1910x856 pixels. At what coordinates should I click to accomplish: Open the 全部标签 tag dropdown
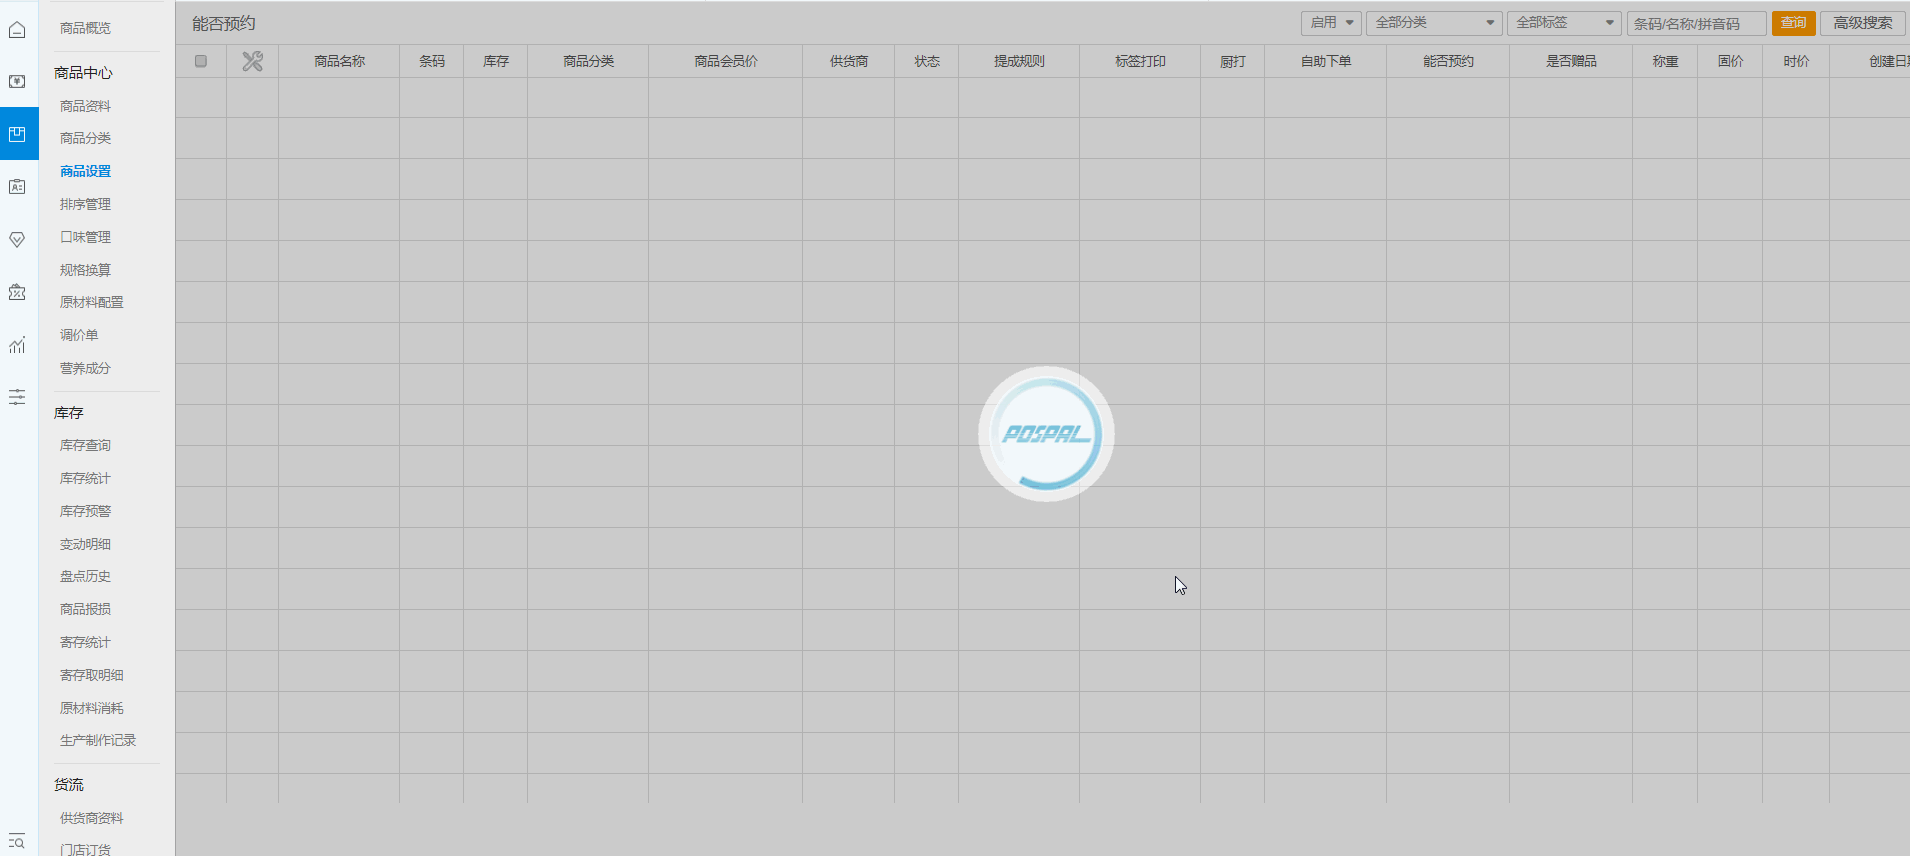click(x=1563, y=23)
